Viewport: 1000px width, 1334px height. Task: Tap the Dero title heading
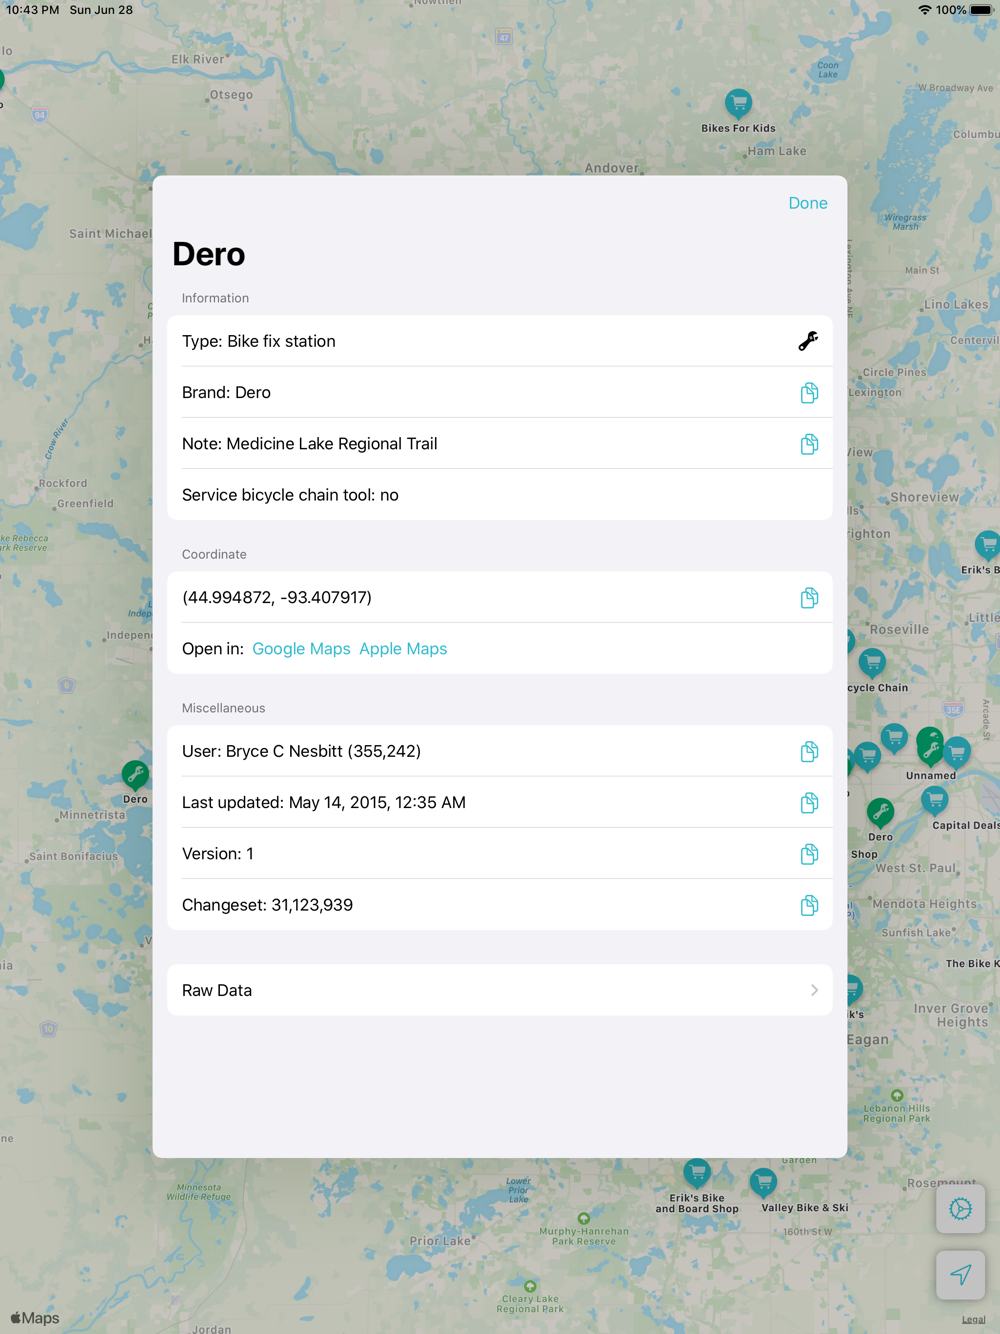point(208,254)
